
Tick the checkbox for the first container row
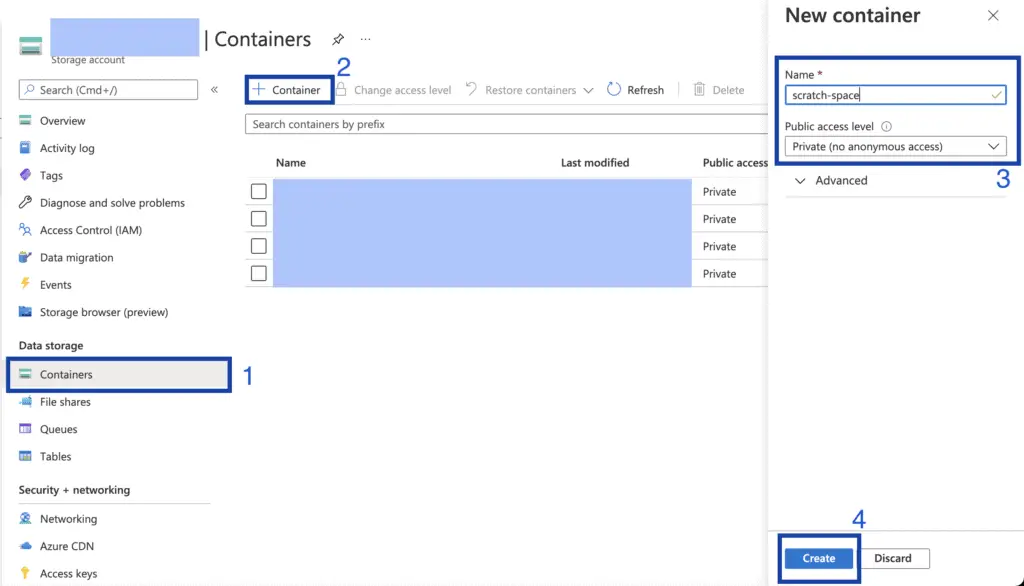click(x=259, y=191)
